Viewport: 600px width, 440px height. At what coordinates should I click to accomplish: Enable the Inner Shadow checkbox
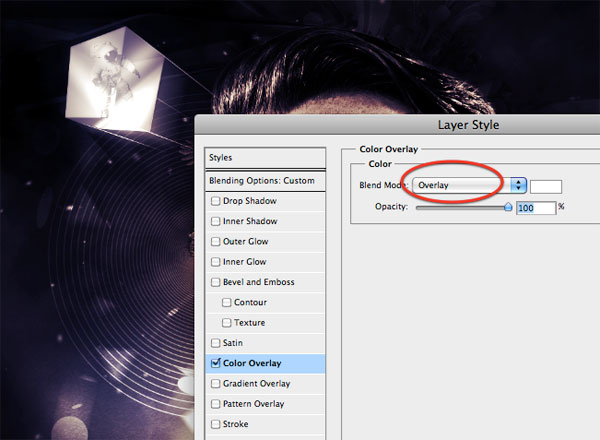pos(215,221)
